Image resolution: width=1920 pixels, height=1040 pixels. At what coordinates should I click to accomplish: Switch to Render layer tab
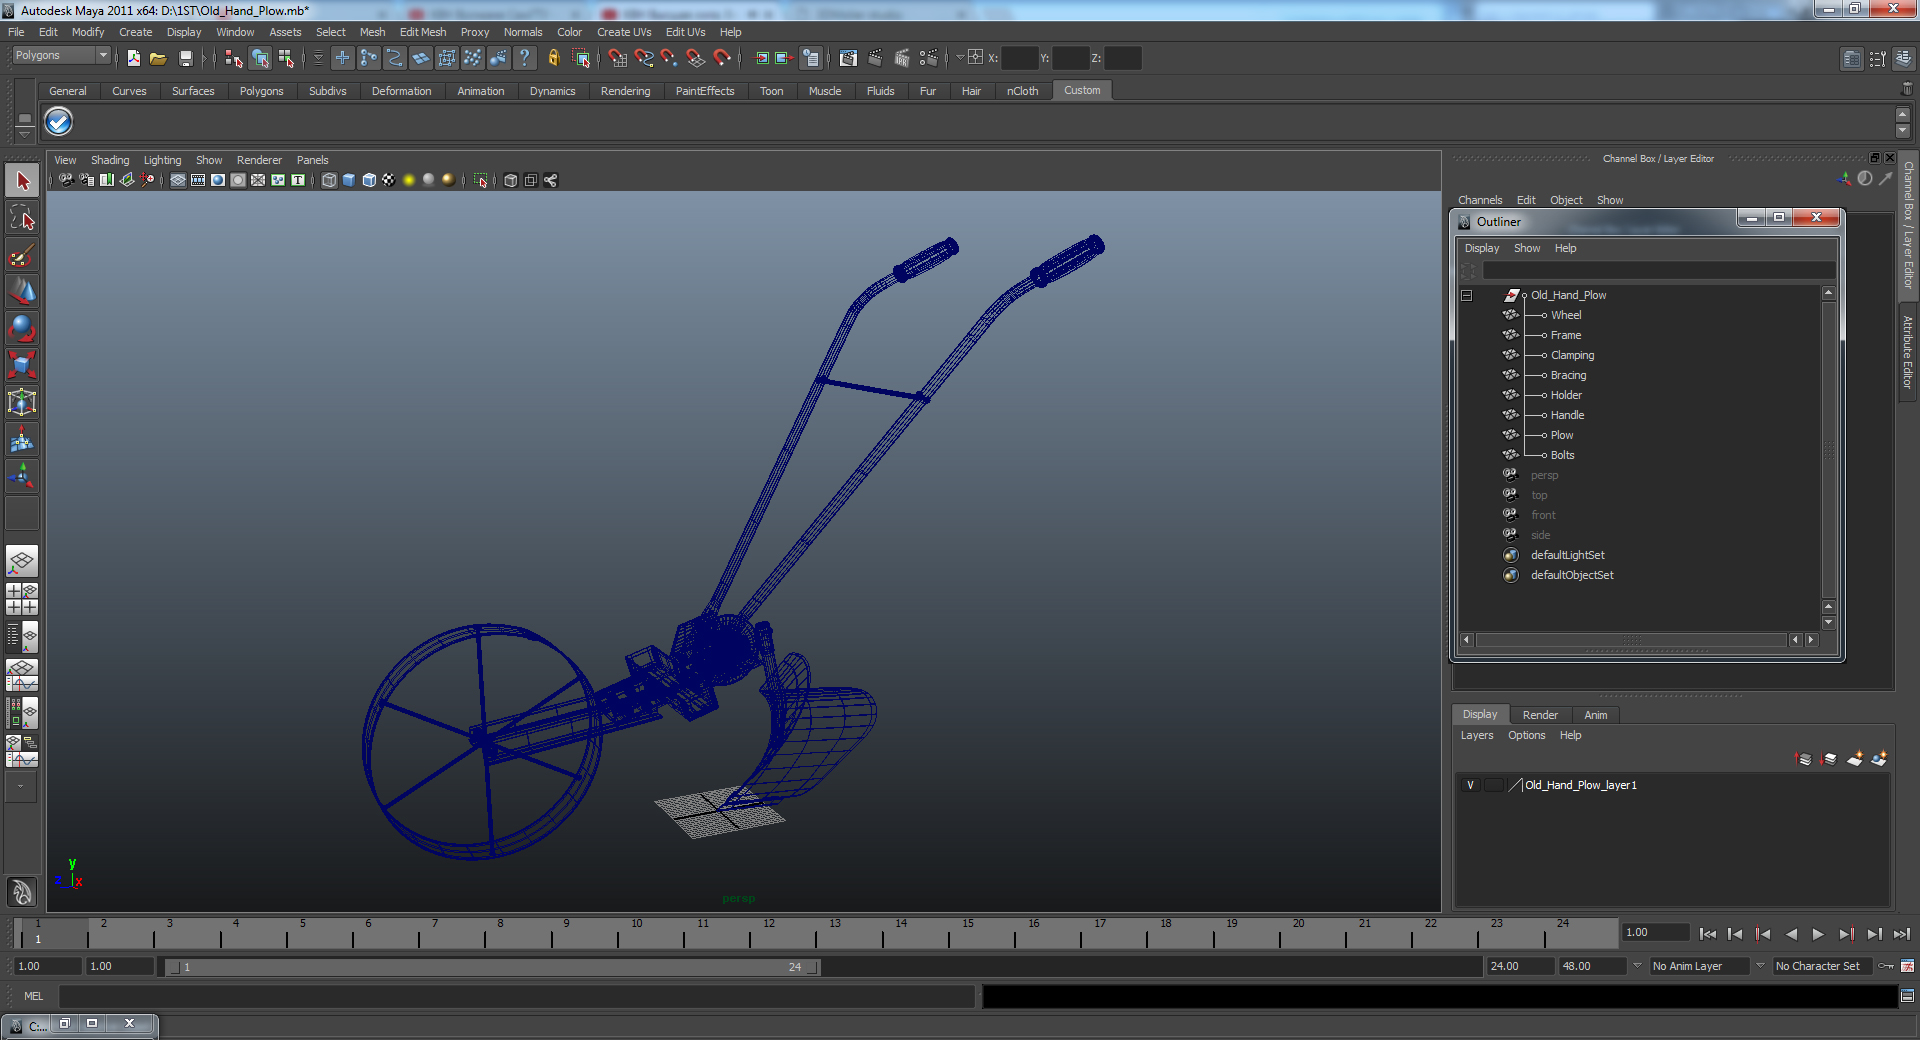coord(1540,715)
